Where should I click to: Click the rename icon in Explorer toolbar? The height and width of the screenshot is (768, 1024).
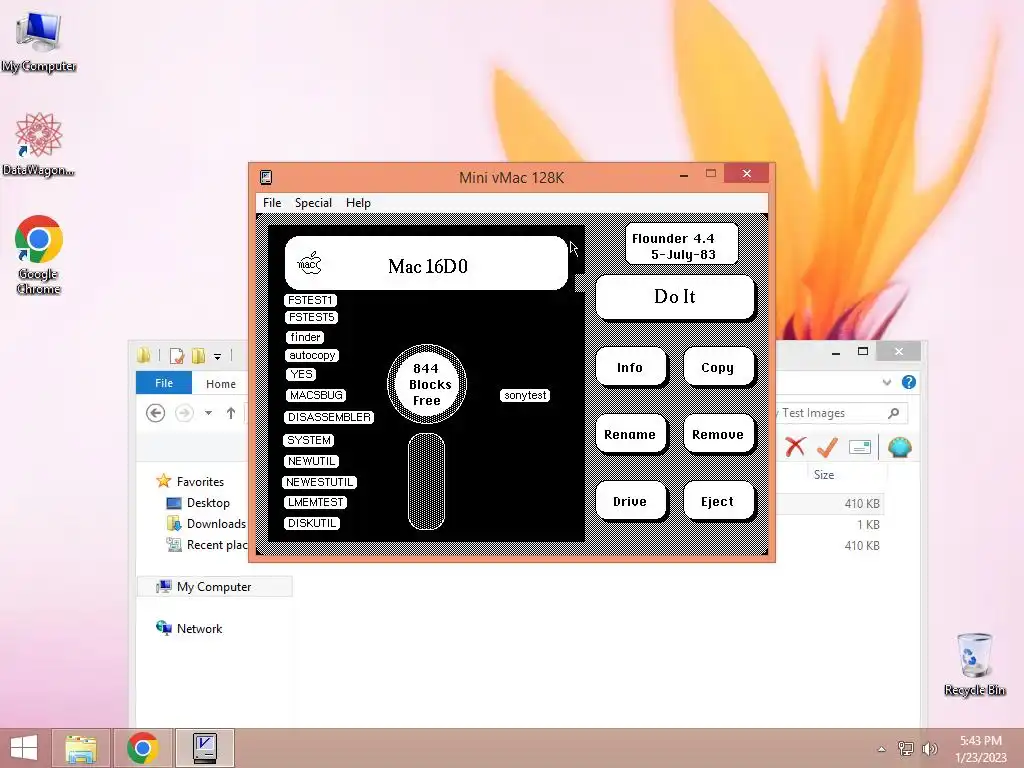[860, 447]
